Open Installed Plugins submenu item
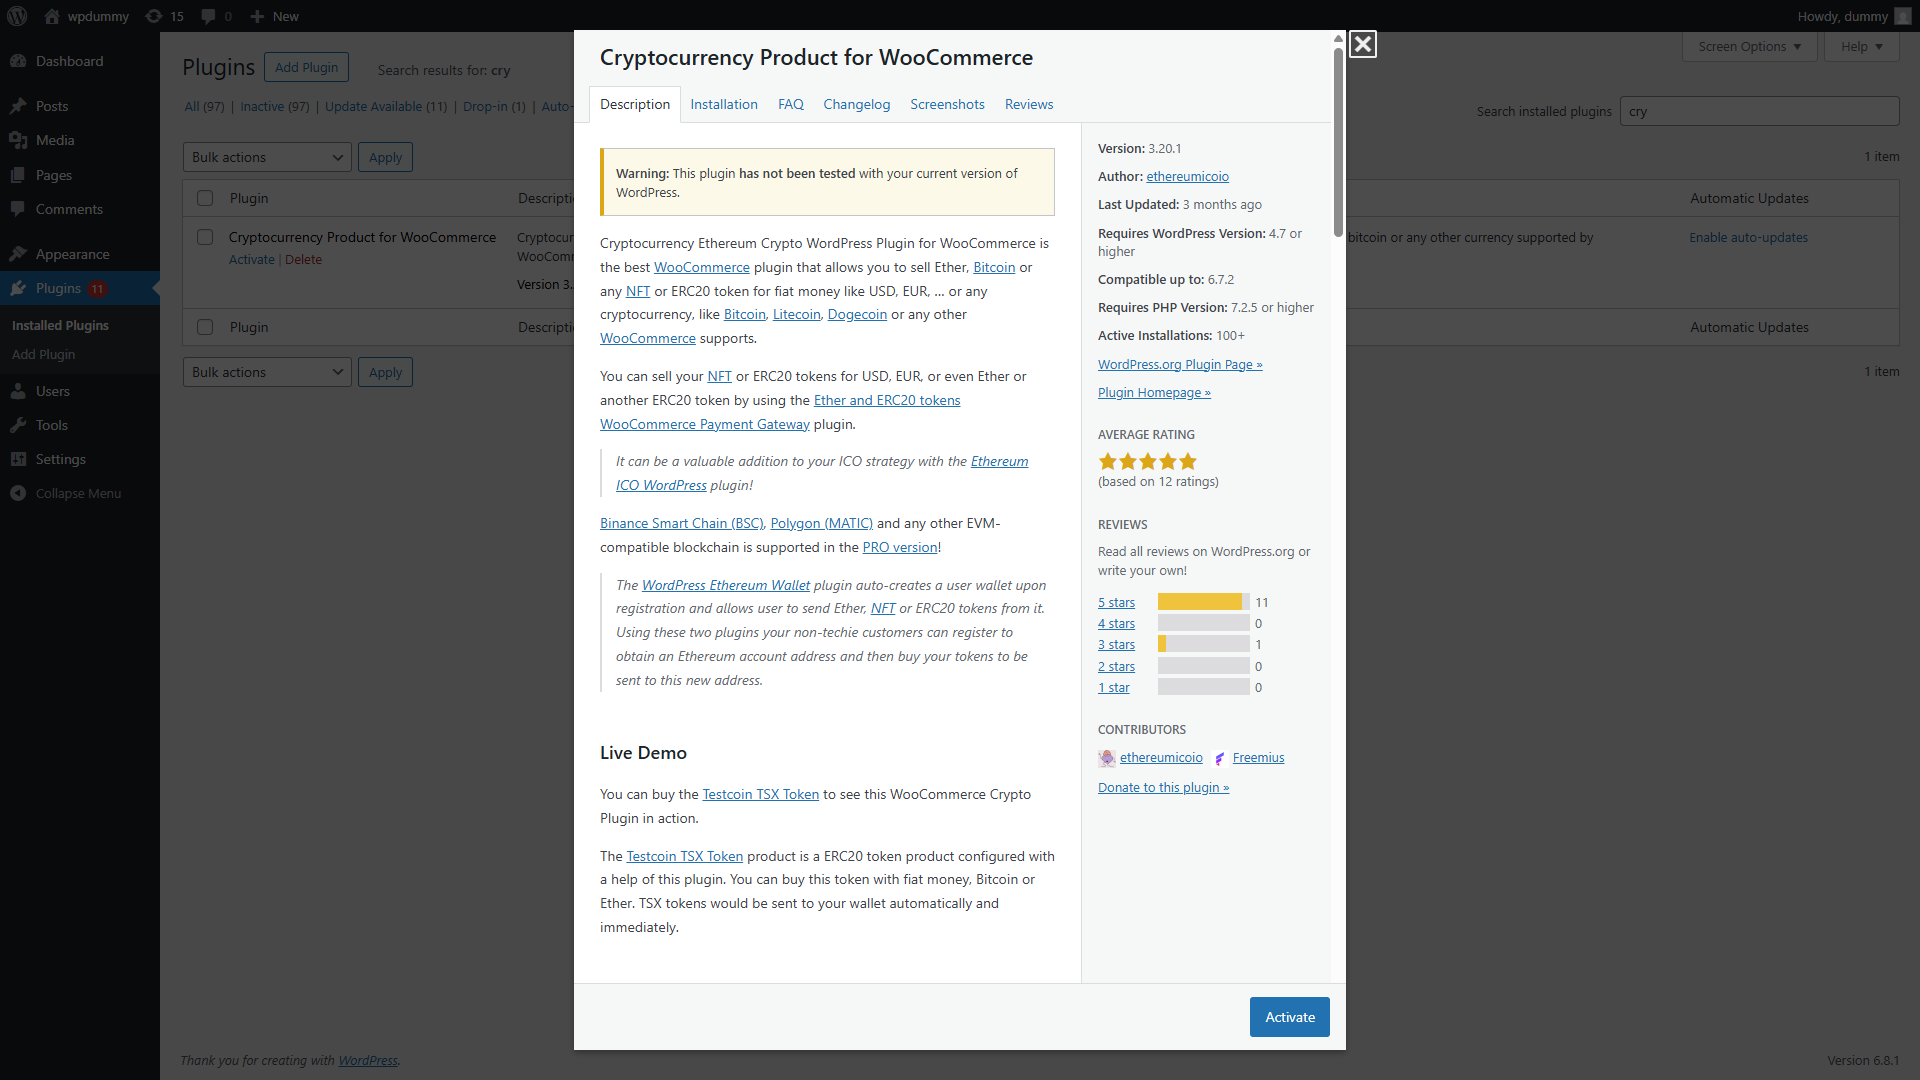Viewport: 1920px width, 1080px height. pos(60,325)
